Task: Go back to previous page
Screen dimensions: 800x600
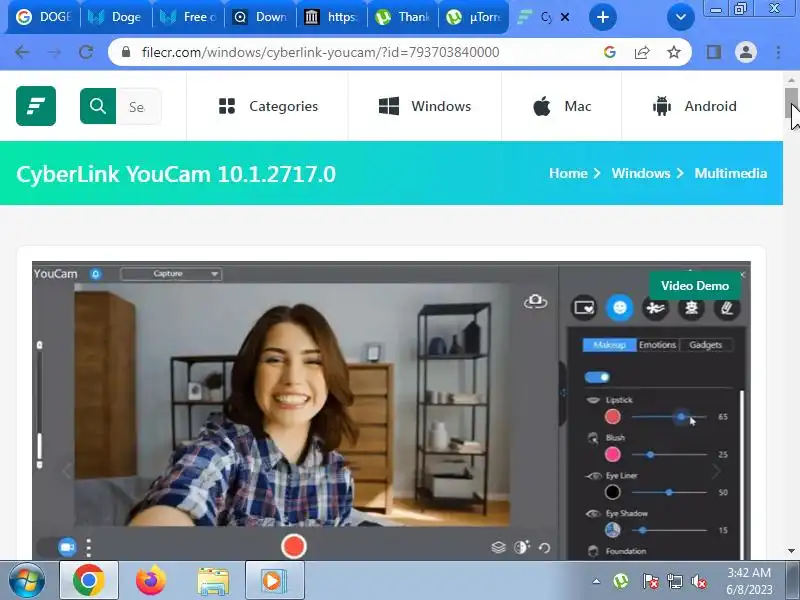Action: [22, 52]
